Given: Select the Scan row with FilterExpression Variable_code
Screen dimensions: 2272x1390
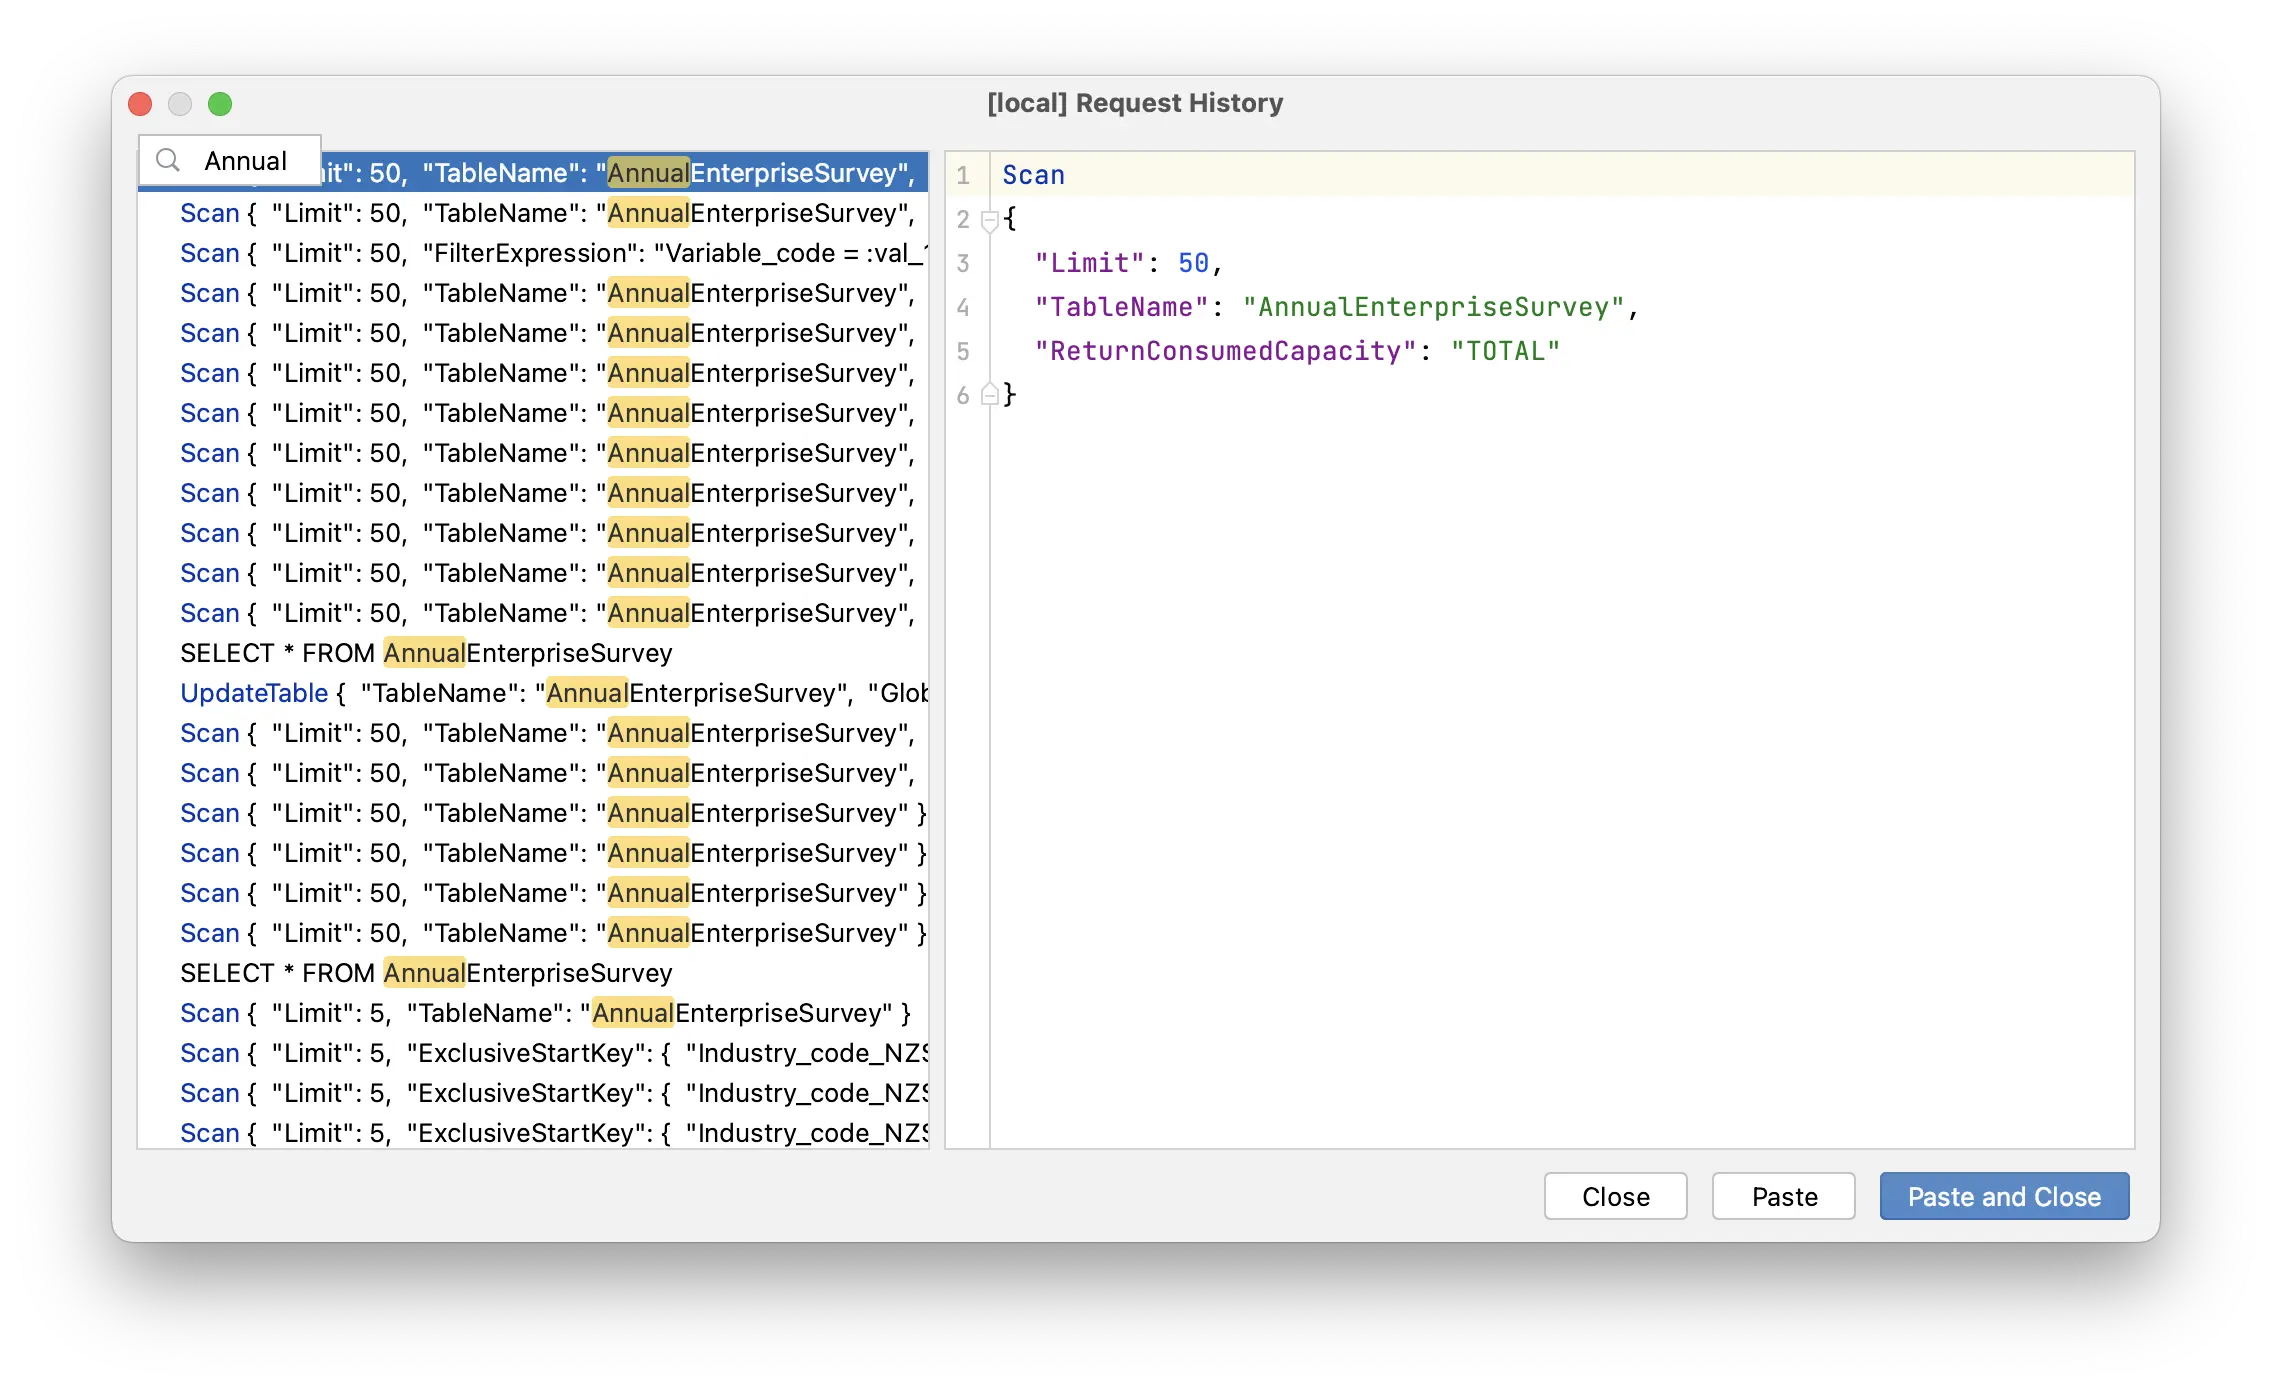Looking at the screenshot, I should (533, 253).
